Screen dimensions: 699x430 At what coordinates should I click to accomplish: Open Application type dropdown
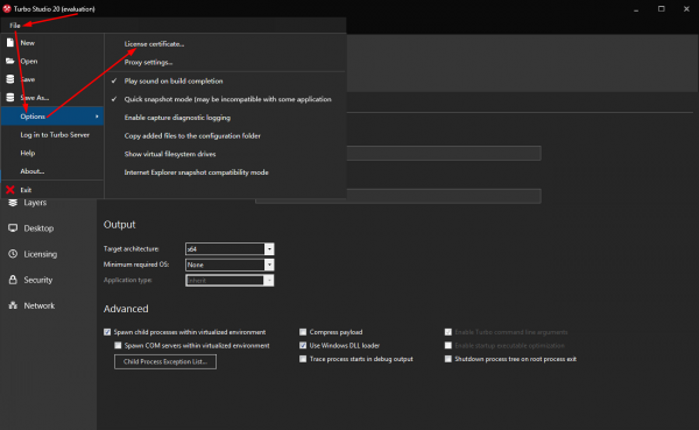269,280
